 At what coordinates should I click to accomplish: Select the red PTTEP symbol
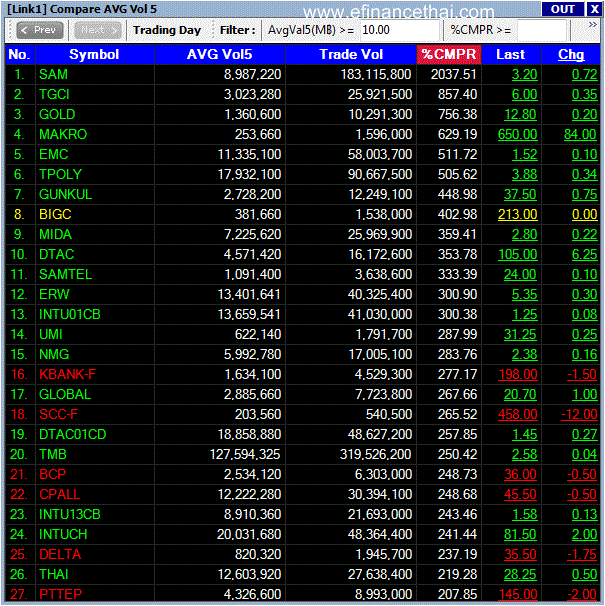coord(60,595)
